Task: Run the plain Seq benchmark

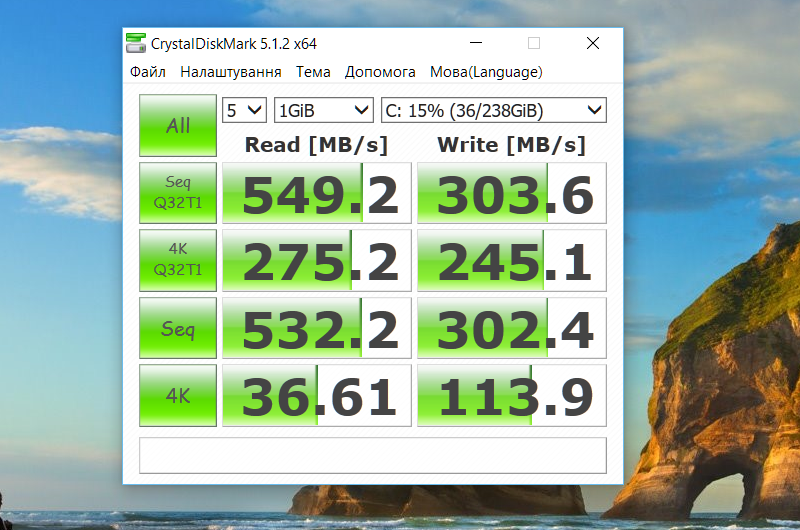Action: coord(178,328)
